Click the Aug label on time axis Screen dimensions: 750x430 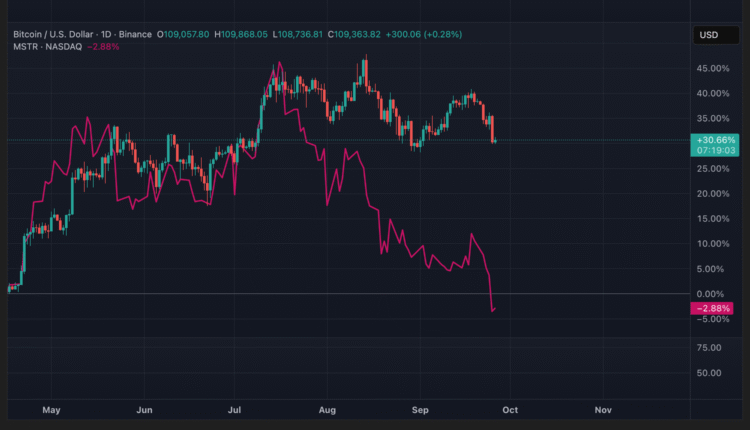(x=328, y=410)
